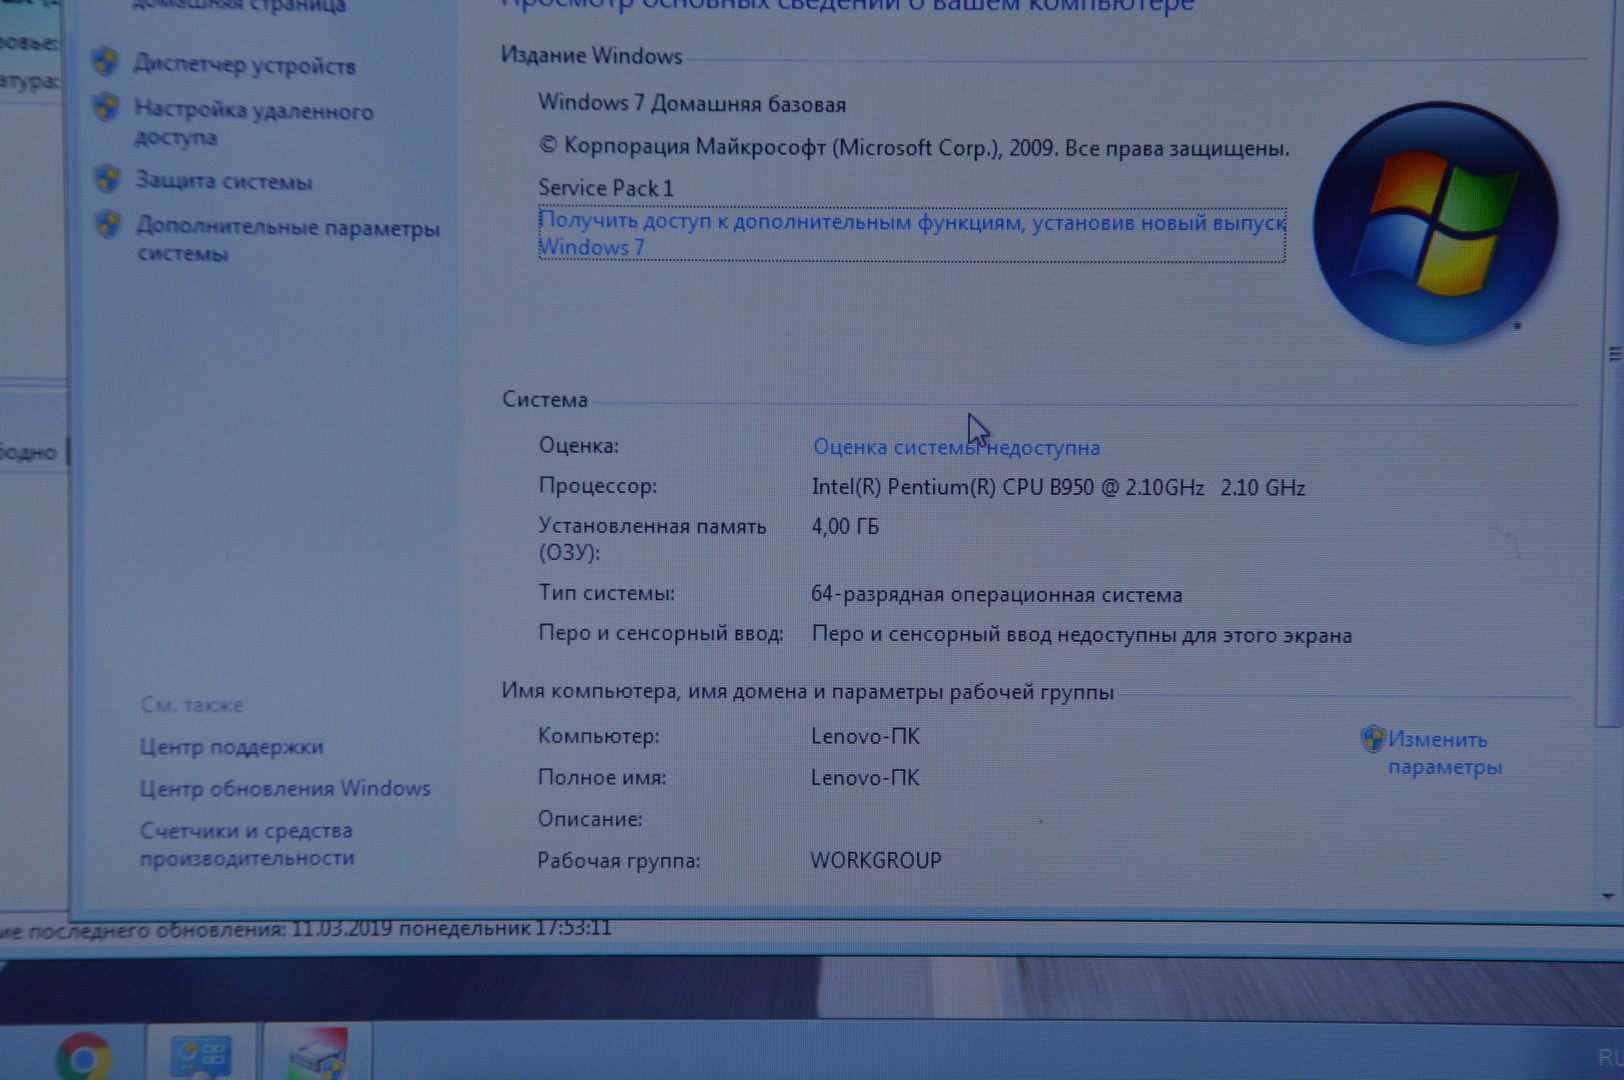Viewport: 1624px width, 1080px height.
Task: Click the round Windows 7 logo
Action: (1435, 223)
